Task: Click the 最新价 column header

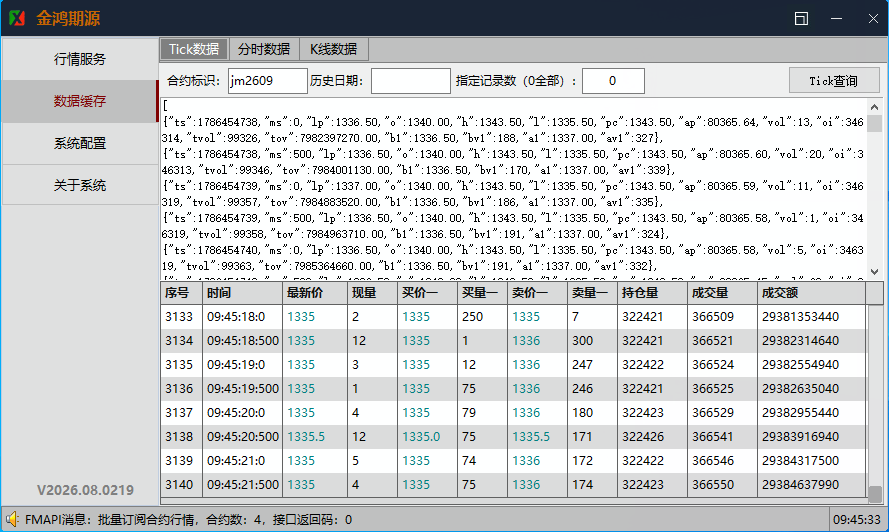Action: pos(315,293)
